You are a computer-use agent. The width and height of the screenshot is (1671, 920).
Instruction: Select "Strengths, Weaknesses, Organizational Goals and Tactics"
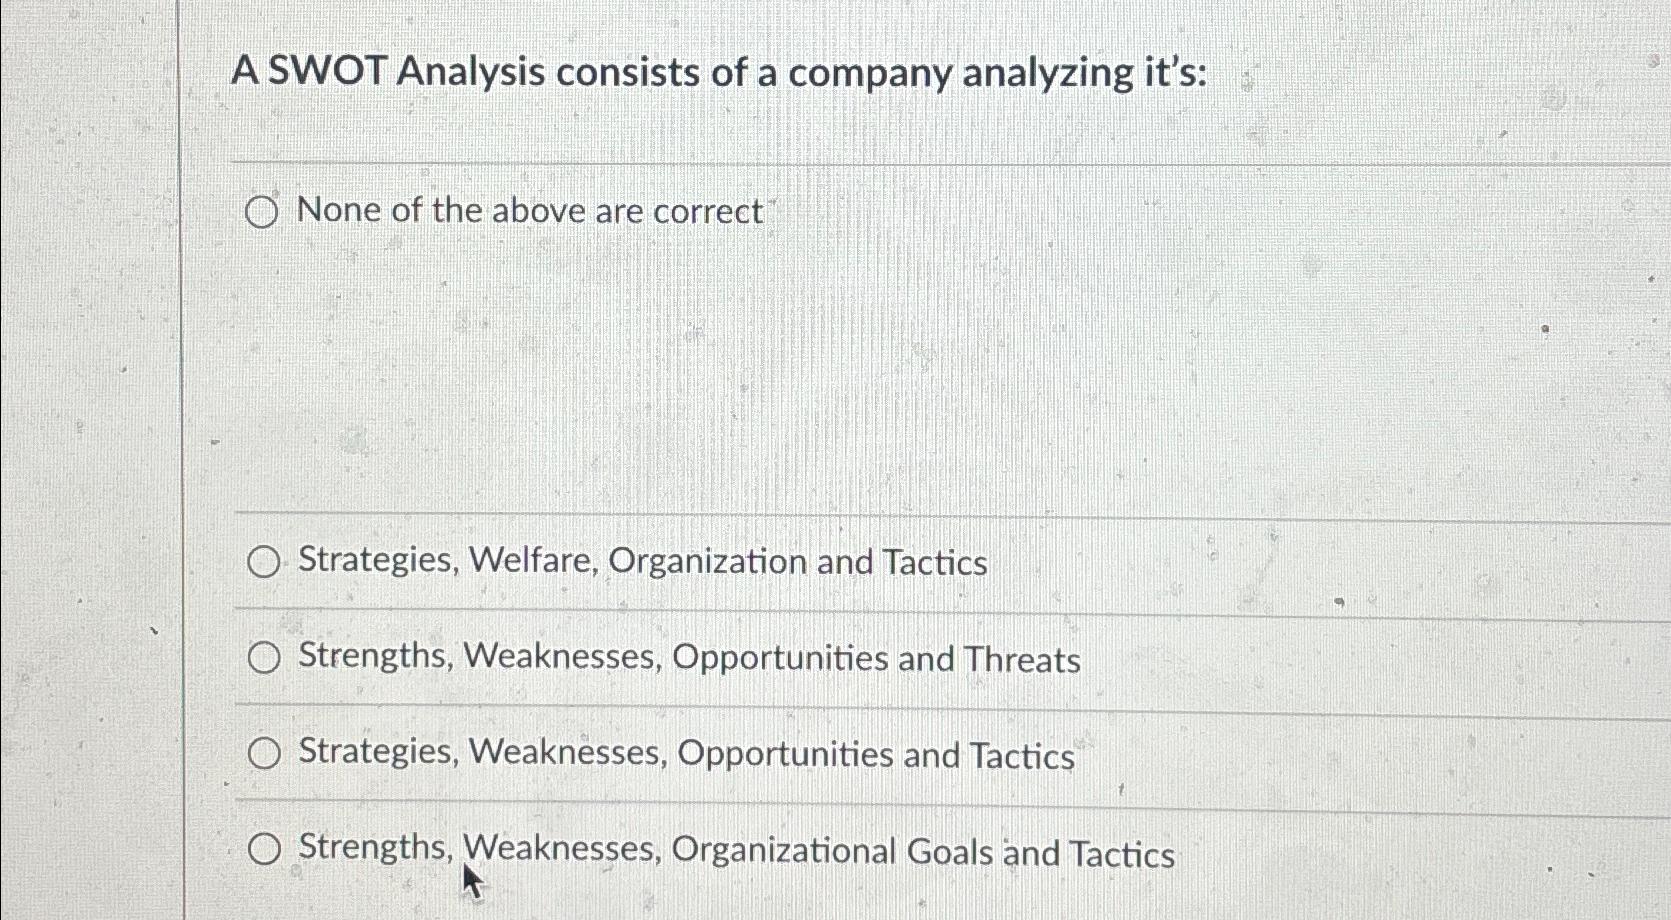click(265, 848)
